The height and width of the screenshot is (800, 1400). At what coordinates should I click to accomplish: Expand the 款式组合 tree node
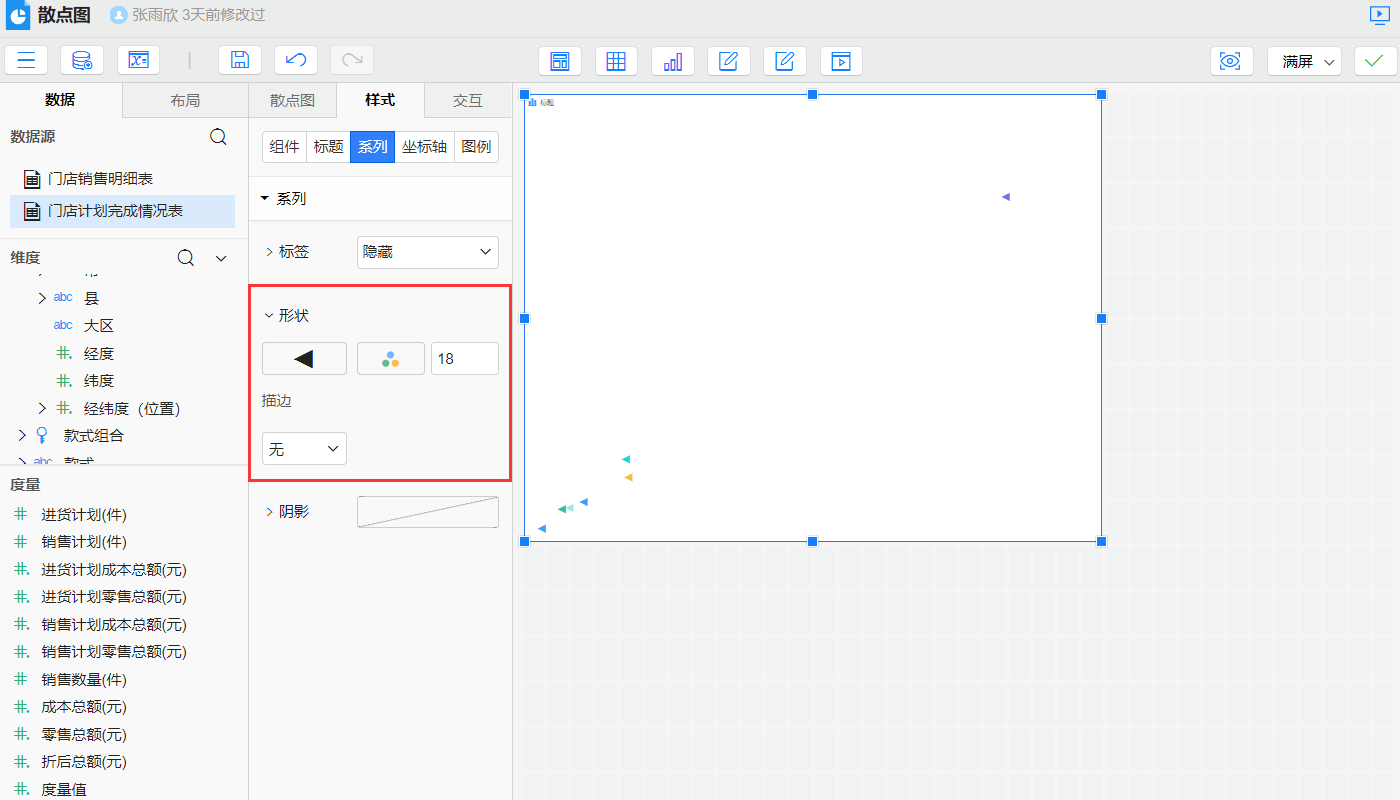coord(21,436)
